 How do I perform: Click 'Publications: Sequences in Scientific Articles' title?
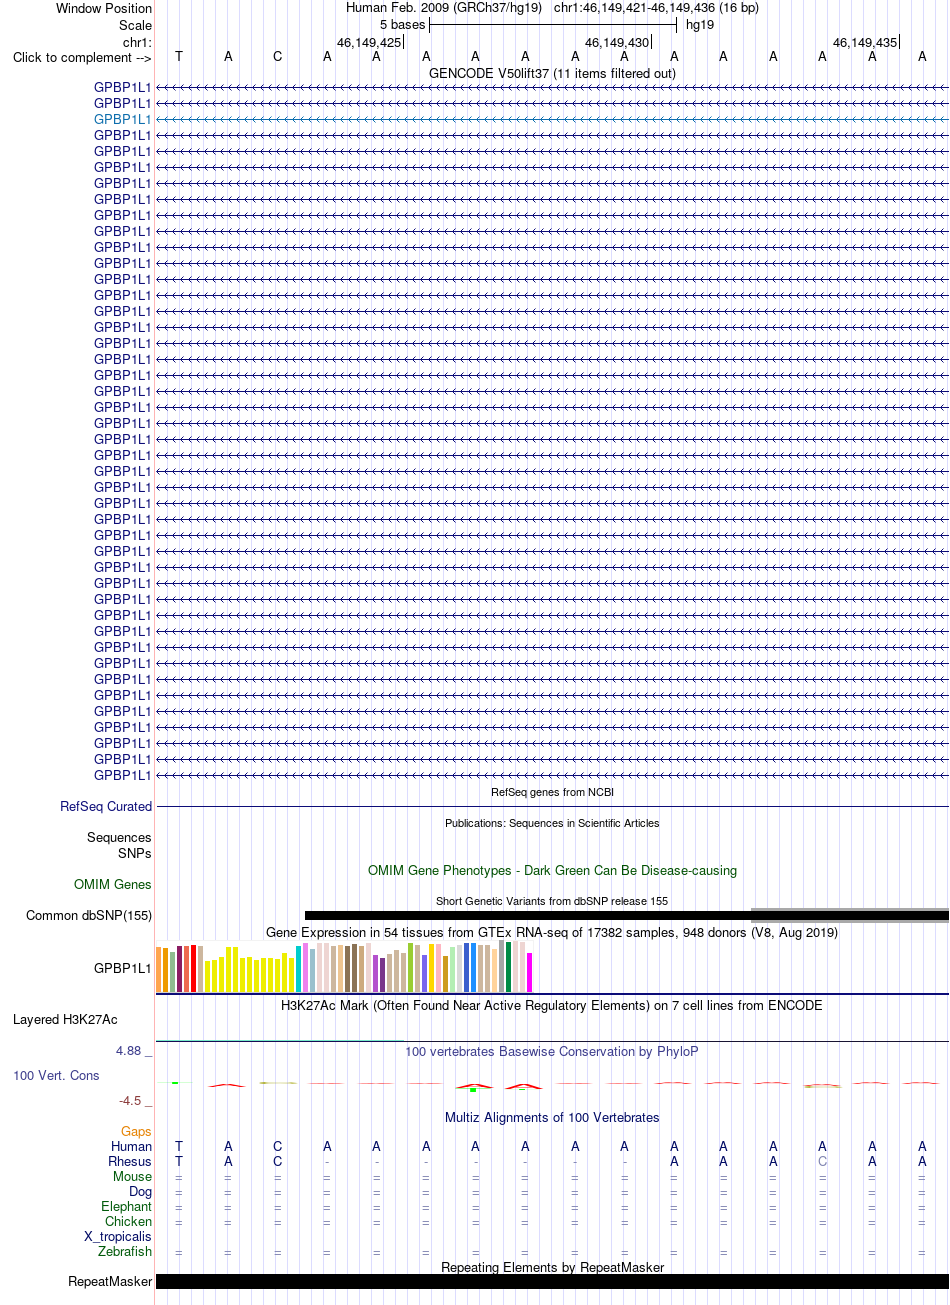(x=552, y=823)
